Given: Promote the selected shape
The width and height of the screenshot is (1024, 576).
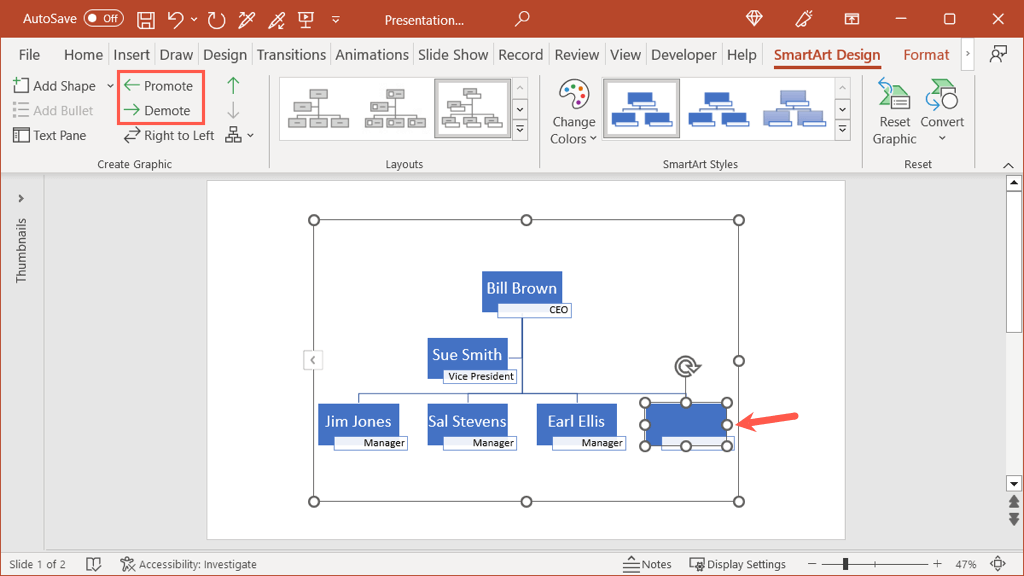Looking at the screenshot, I should click(x=159, y=86).
